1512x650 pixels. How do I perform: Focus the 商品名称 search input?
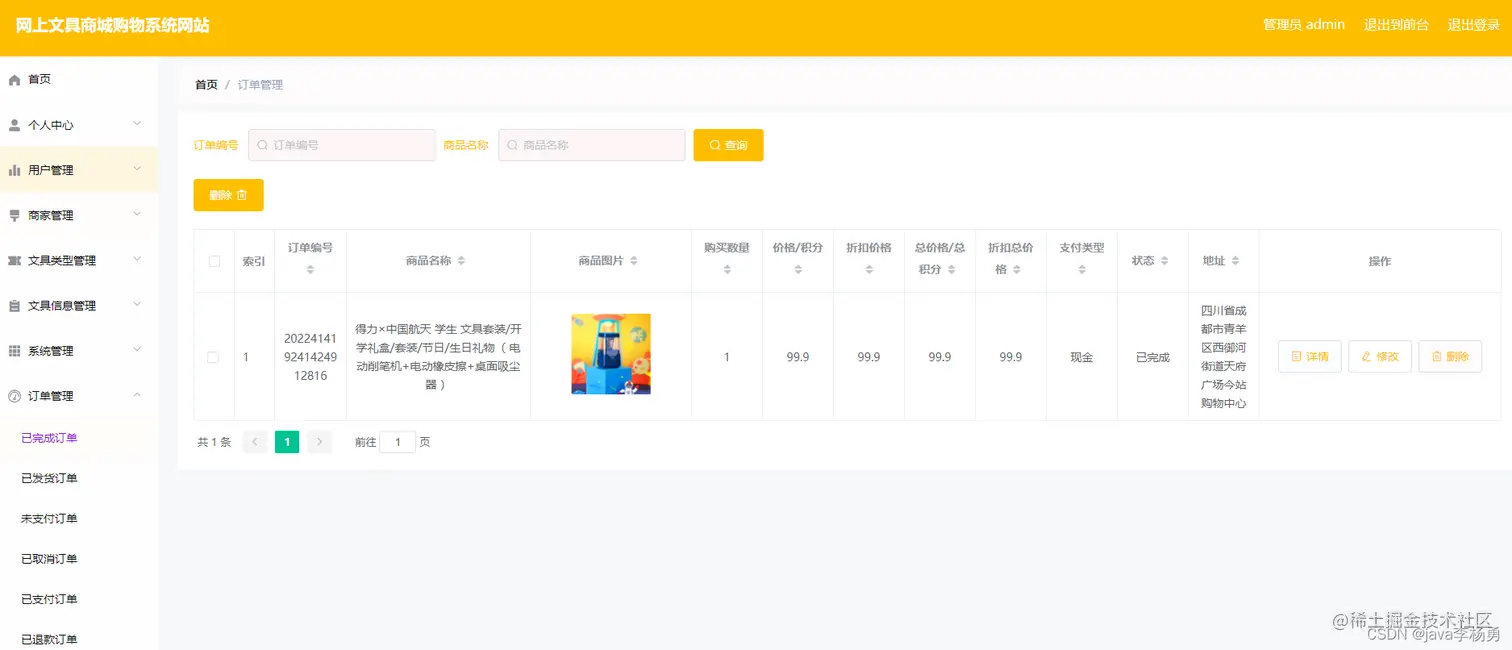click(592, 145)
